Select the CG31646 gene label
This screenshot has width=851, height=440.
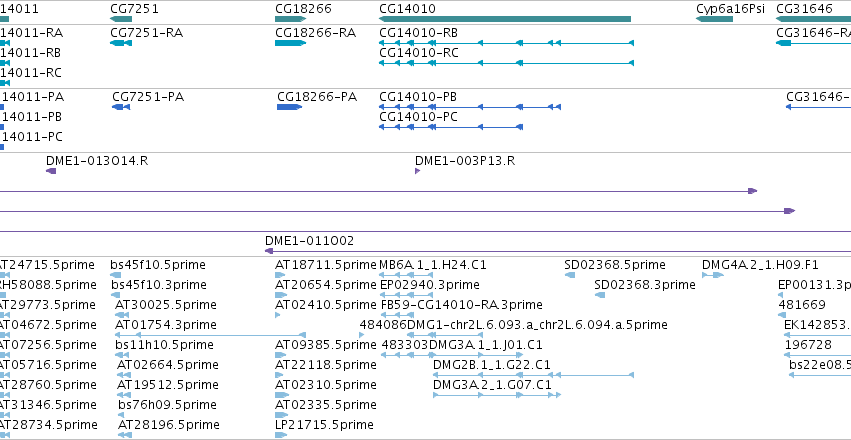coord(804,9)
